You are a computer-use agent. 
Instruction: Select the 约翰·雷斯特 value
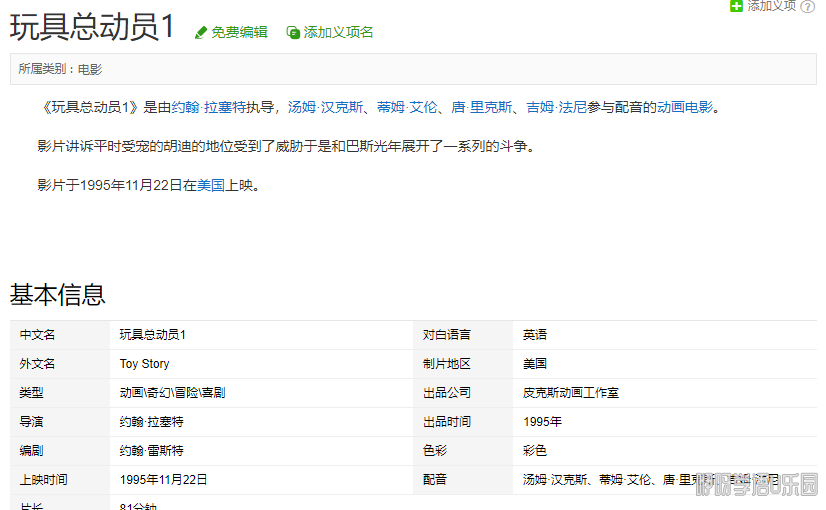pos(152,451)
